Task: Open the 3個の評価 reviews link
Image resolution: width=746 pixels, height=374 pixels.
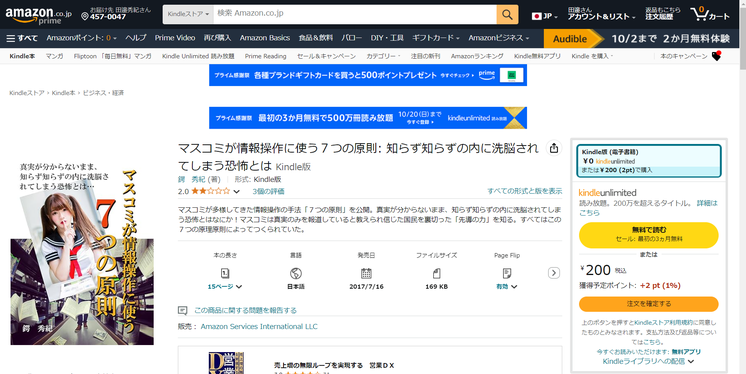Action: click(268, 191)
